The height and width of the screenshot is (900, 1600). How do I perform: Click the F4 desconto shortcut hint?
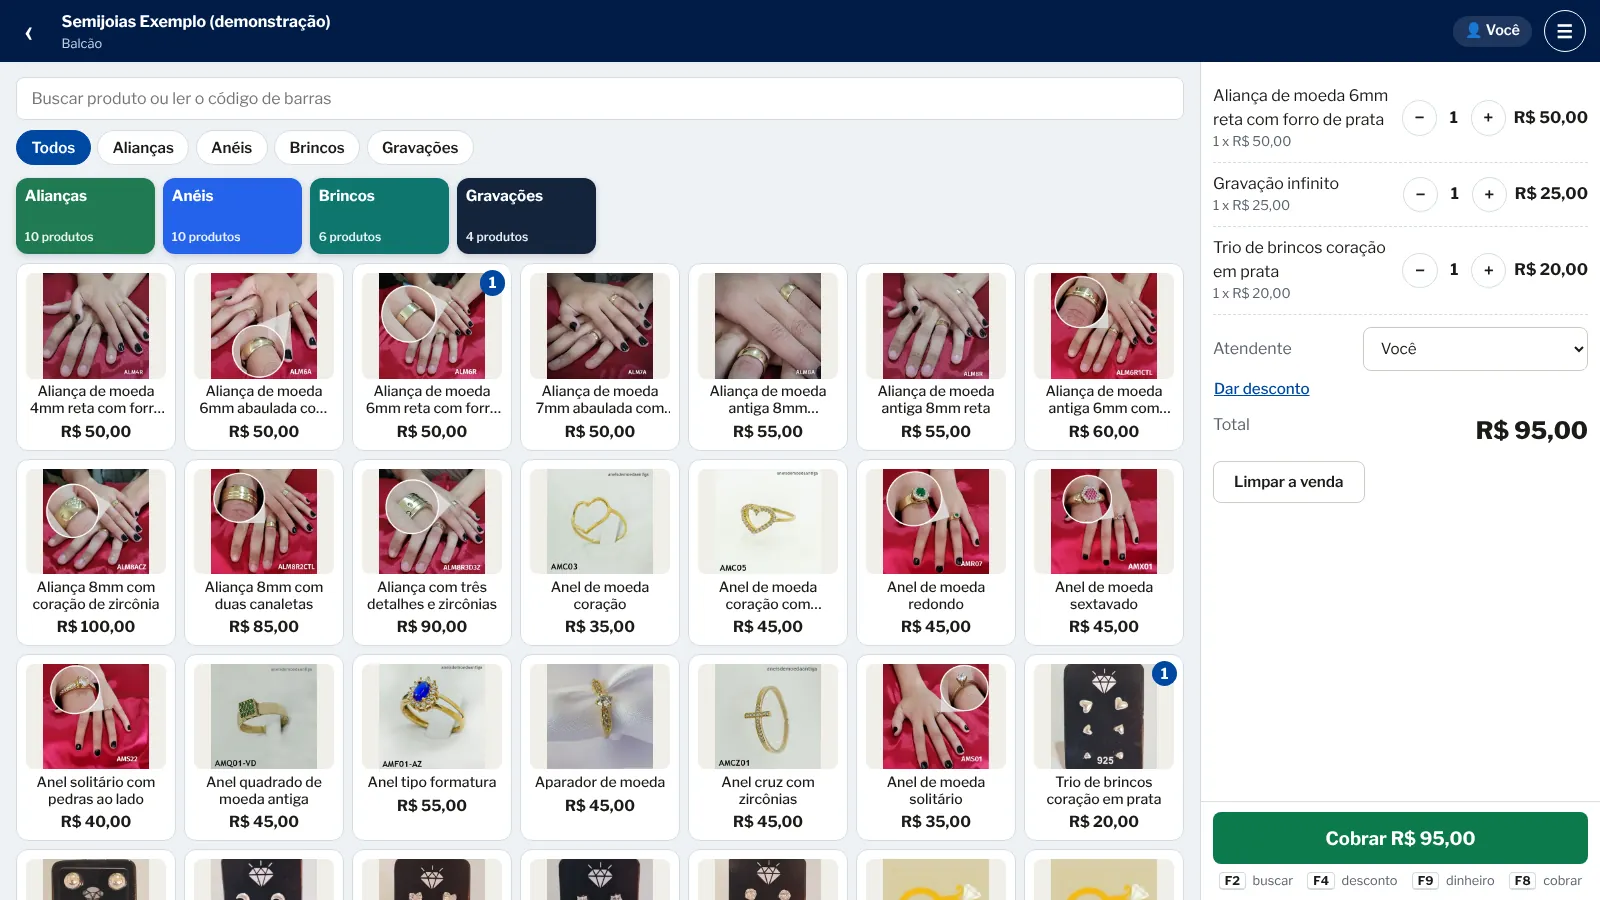[1352, 881]
